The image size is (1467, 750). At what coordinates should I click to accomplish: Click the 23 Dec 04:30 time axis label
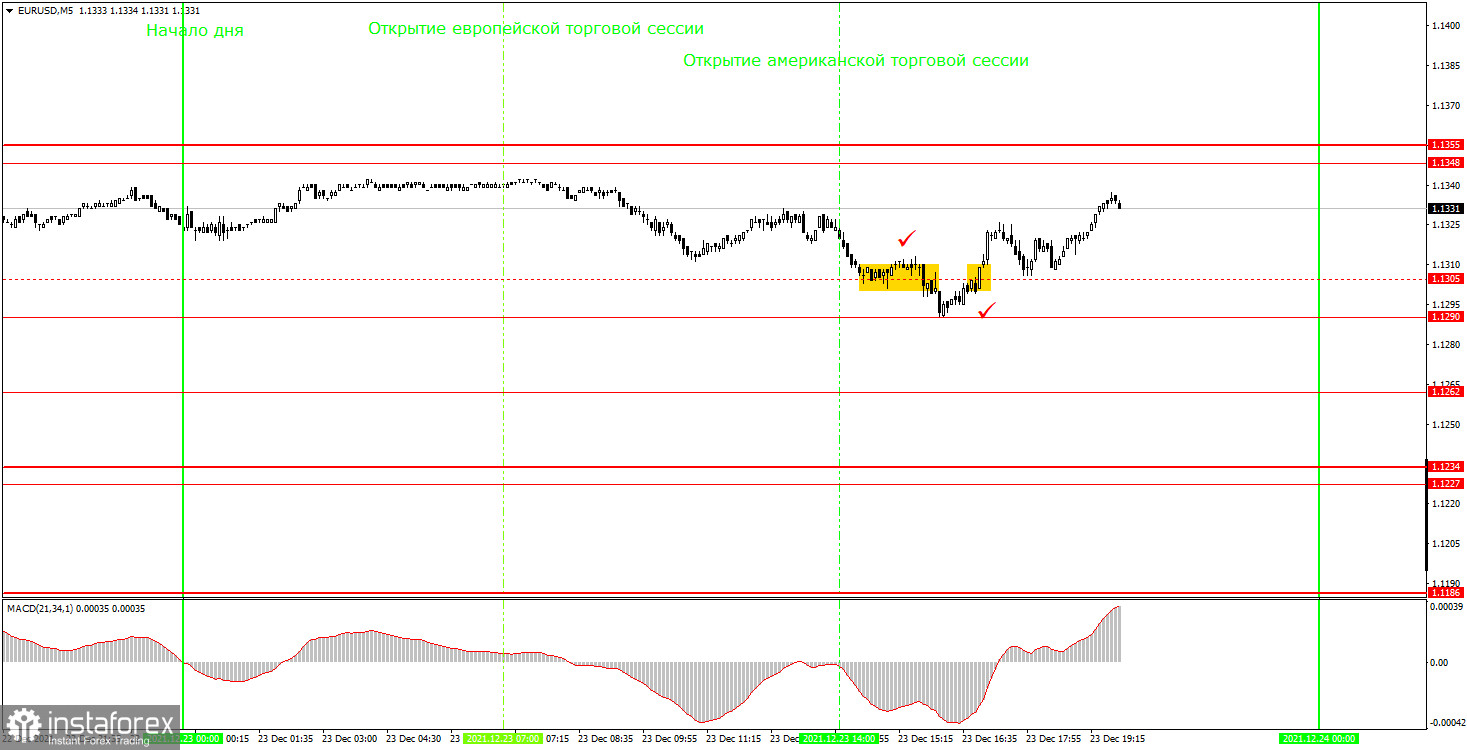point(414,739)
